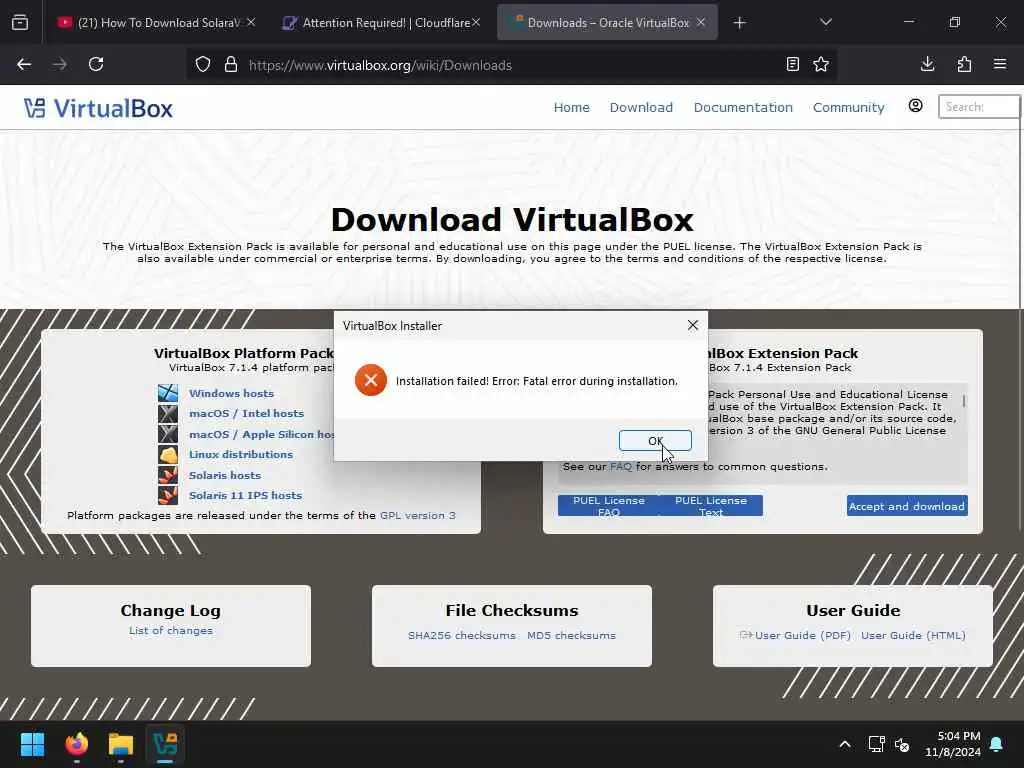The image size is (1024, 768).
Task: Open the Solaris 11 IPS hosts link
Action: click(x=246, y=496)
